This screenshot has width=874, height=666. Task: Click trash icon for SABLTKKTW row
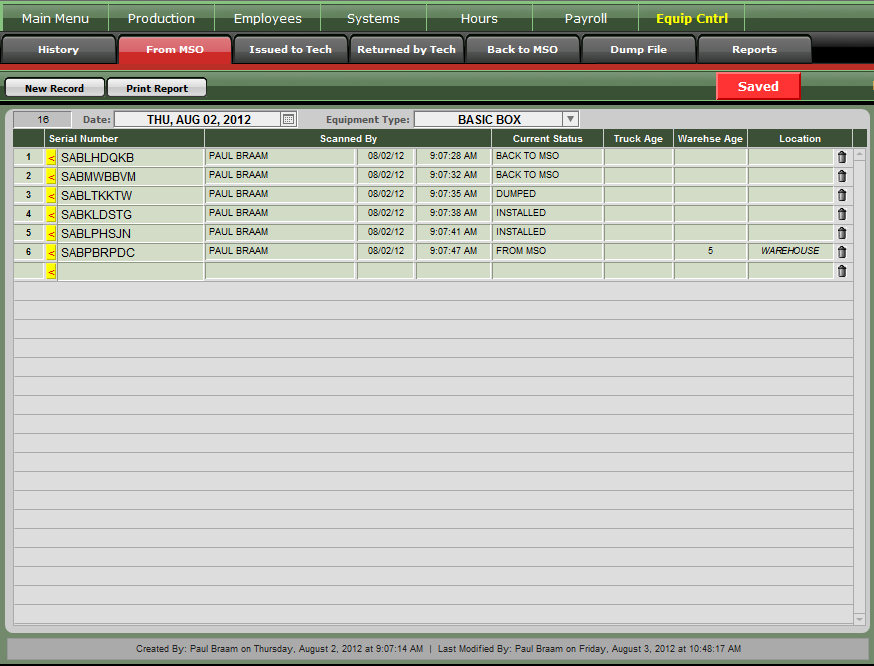coord(841,195)
